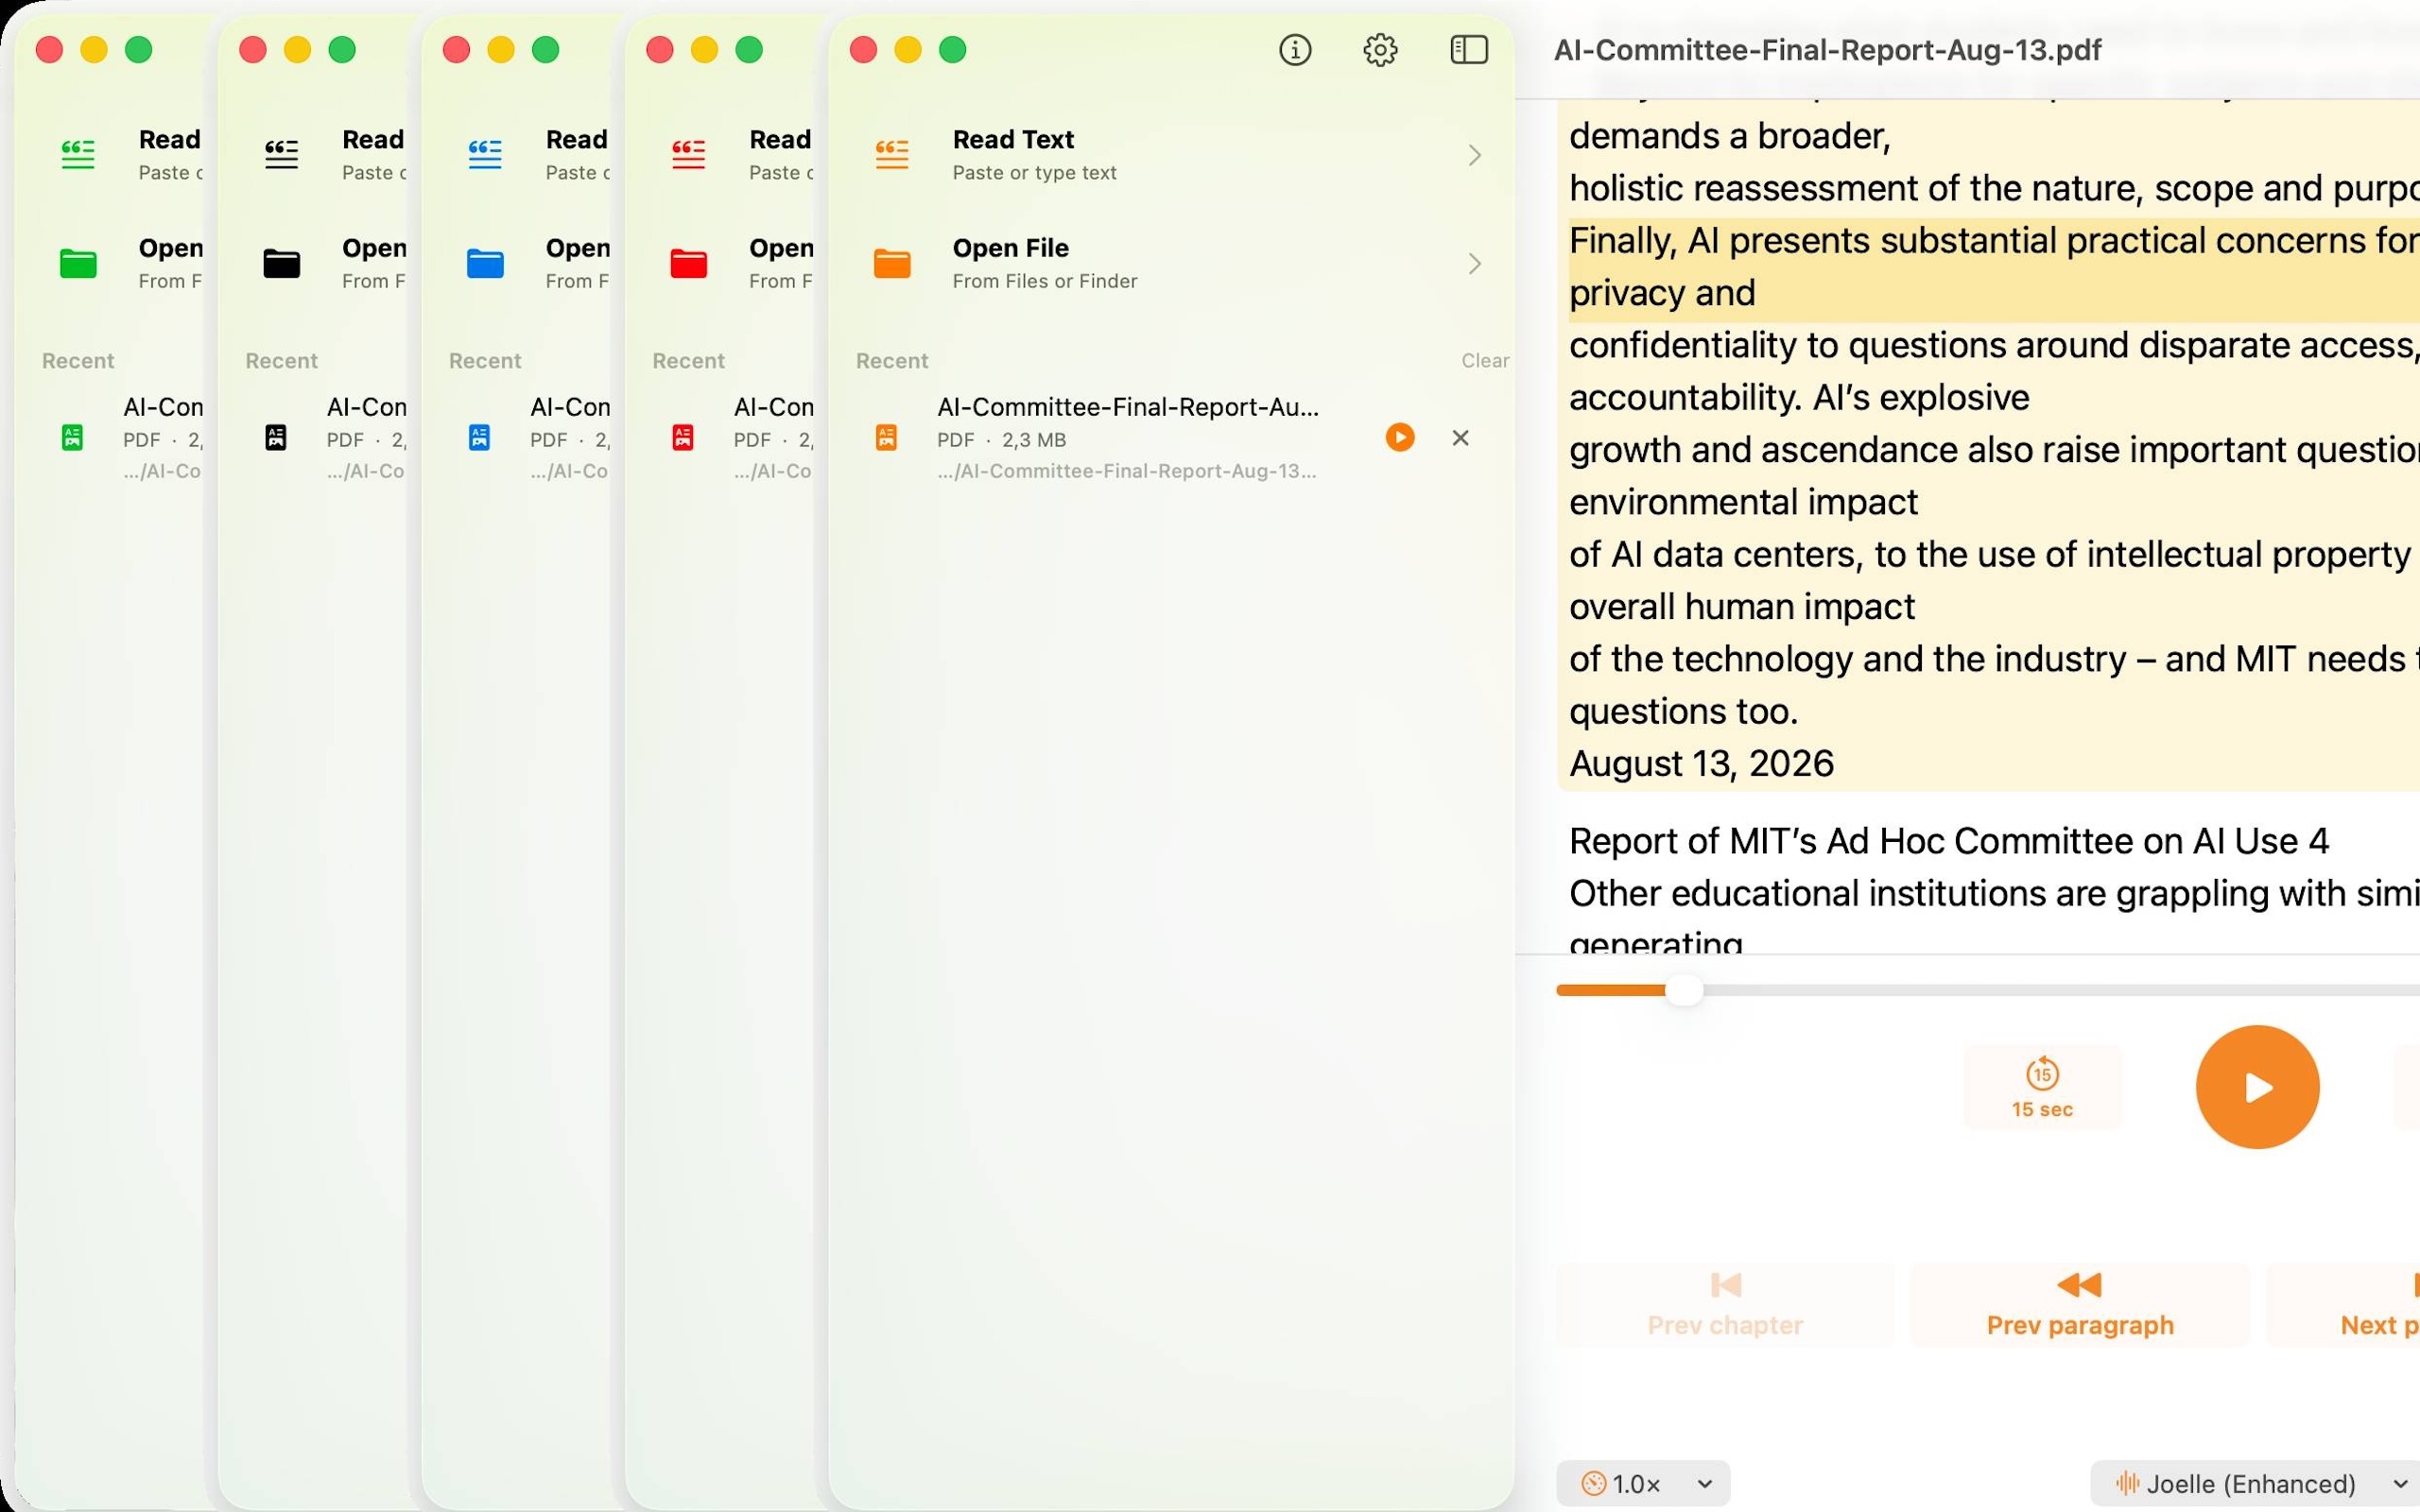Click the black Read Text quote icon
2420x1512 pixels.
[x=282, y=155]
